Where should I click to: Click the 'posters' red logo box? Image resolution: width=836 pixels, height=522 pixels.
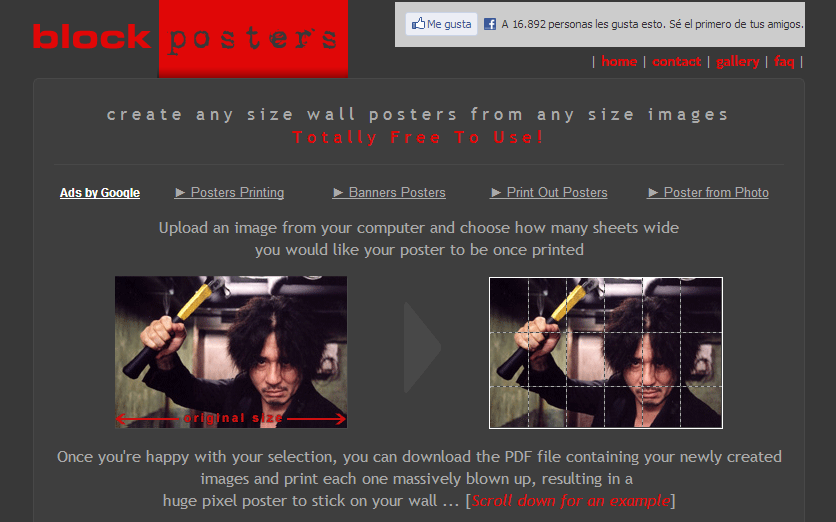point(253,39)
